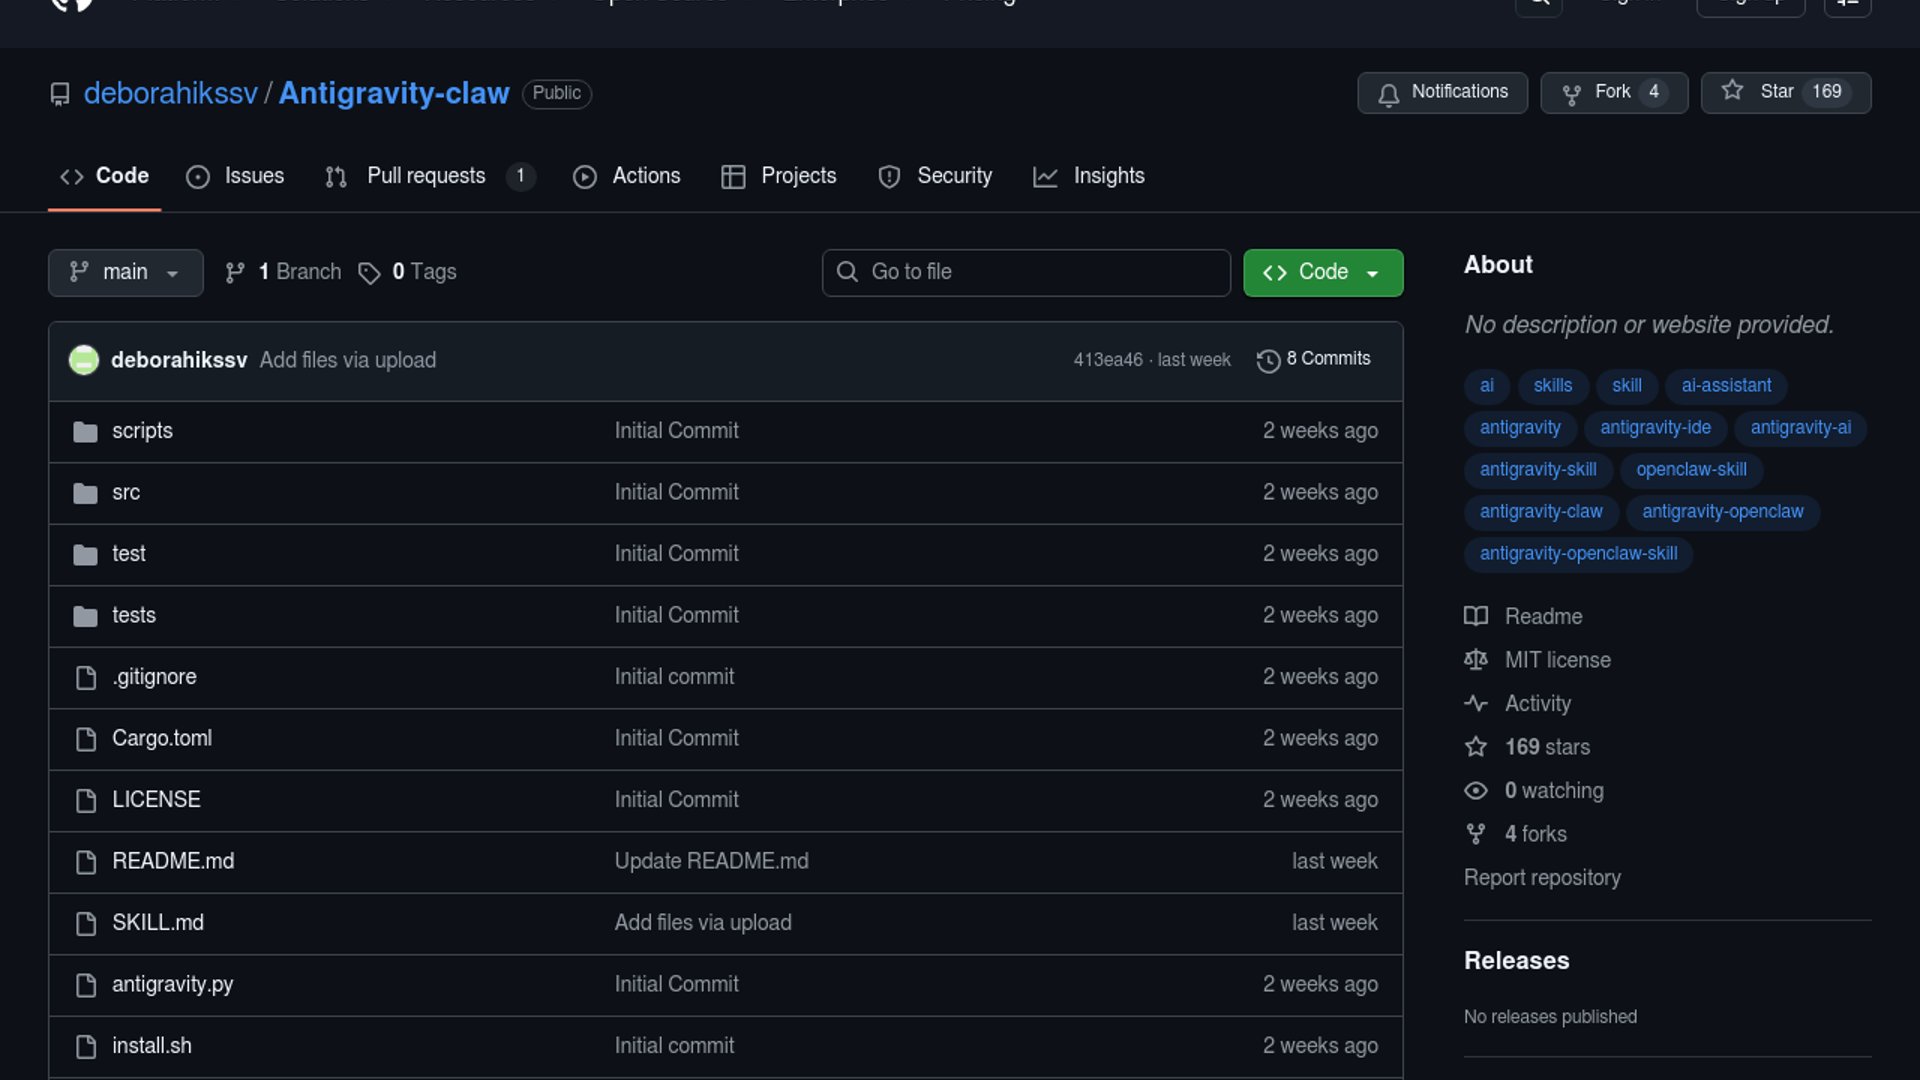Go to the Actions tab

(x=627, y=176)
